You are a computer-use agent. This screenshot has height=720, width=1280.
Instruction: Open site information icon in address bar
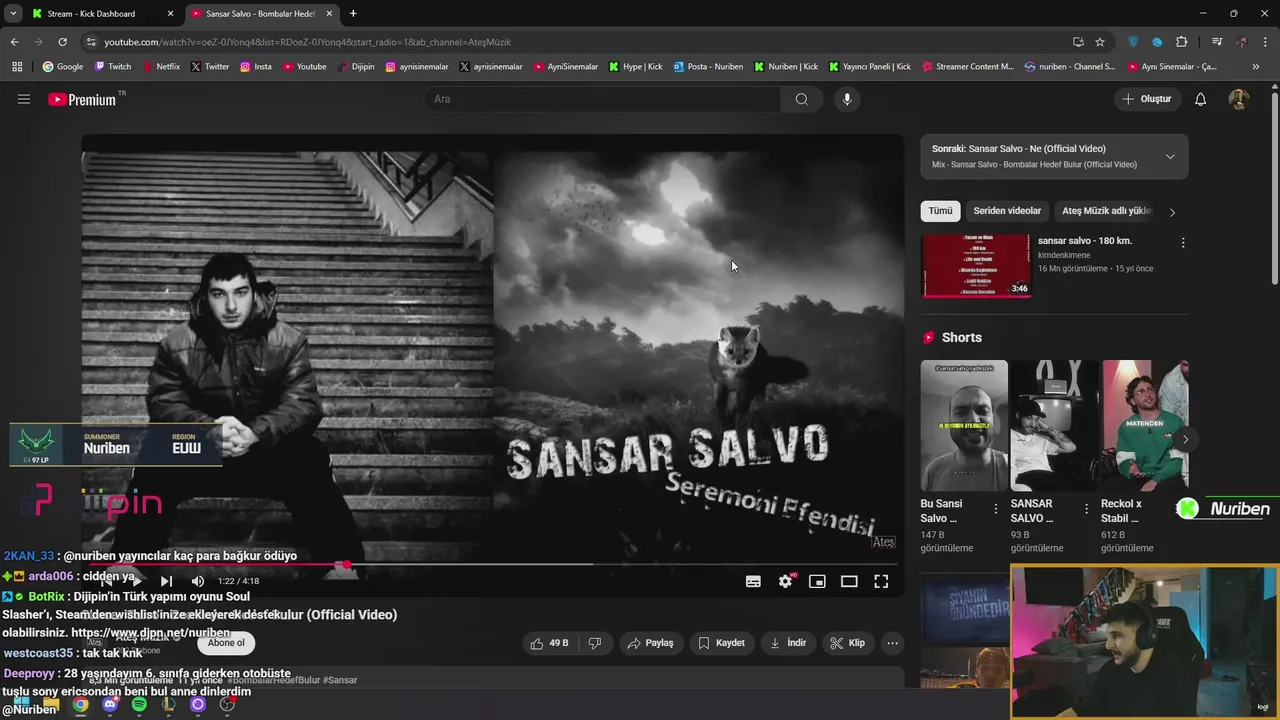click(x=91, y=42)
